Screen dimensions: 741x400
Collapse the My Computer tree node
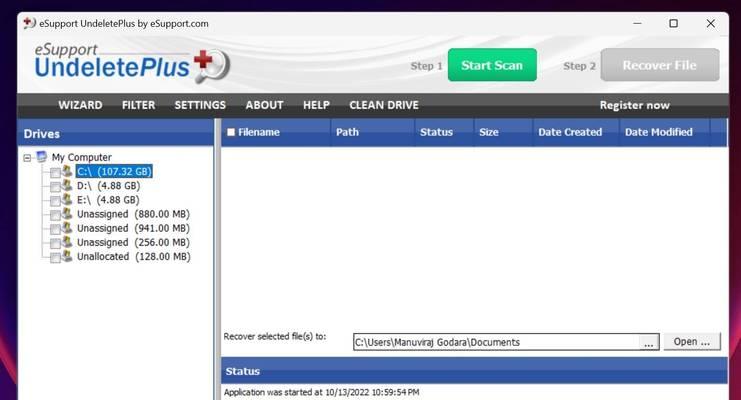click(27, 158)
